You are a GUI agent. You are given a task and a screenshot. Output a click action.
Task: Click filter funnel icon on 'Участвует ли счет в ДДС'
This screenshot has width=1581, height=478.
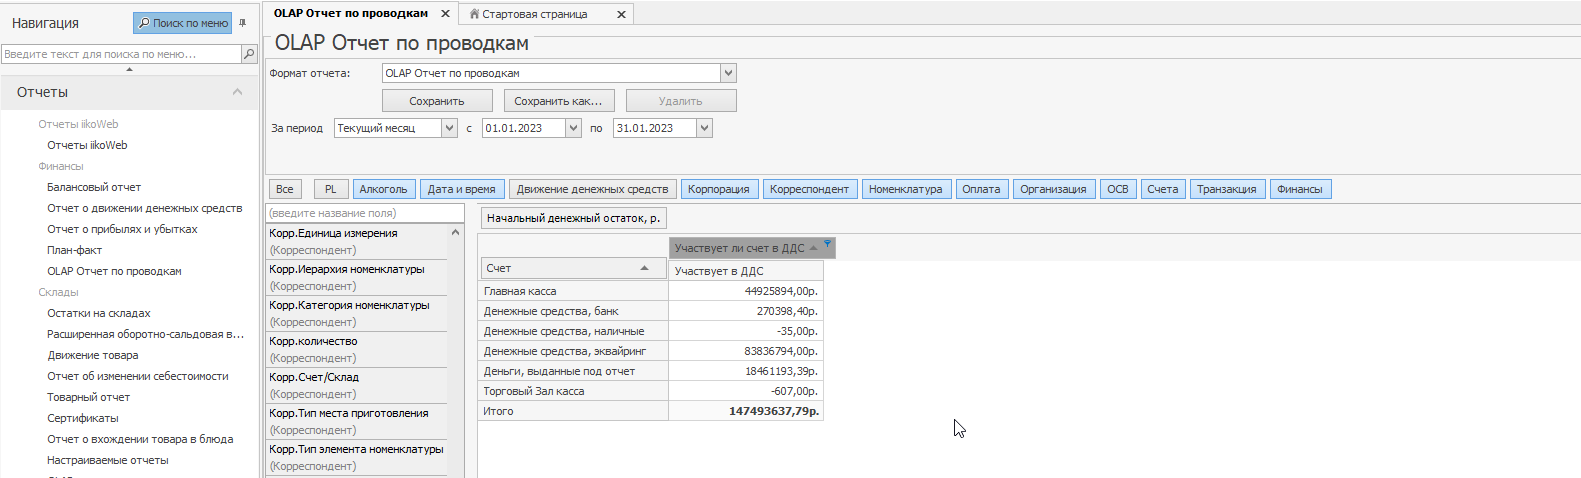(x=827, y=245)
